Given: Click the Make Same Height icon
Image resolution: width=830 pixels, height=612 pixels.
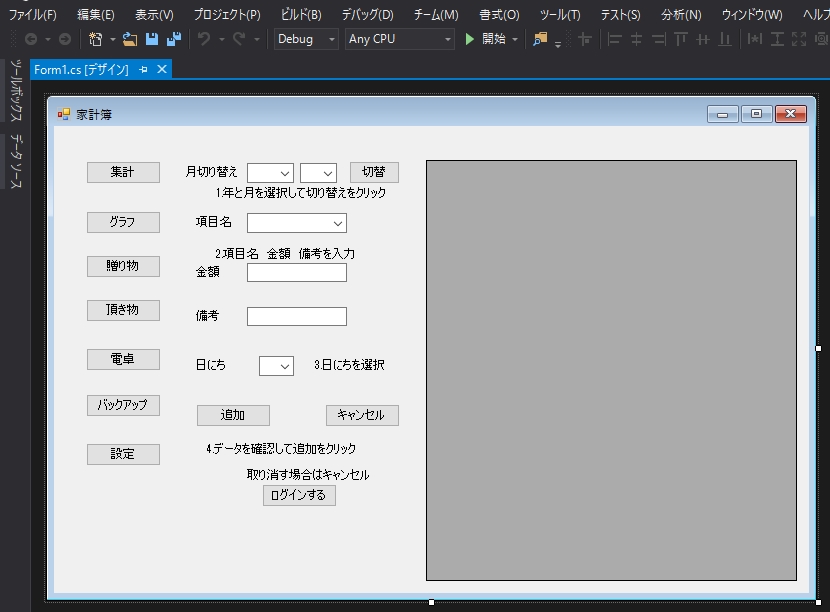Looking at the screenshot, I should (777, 39).
